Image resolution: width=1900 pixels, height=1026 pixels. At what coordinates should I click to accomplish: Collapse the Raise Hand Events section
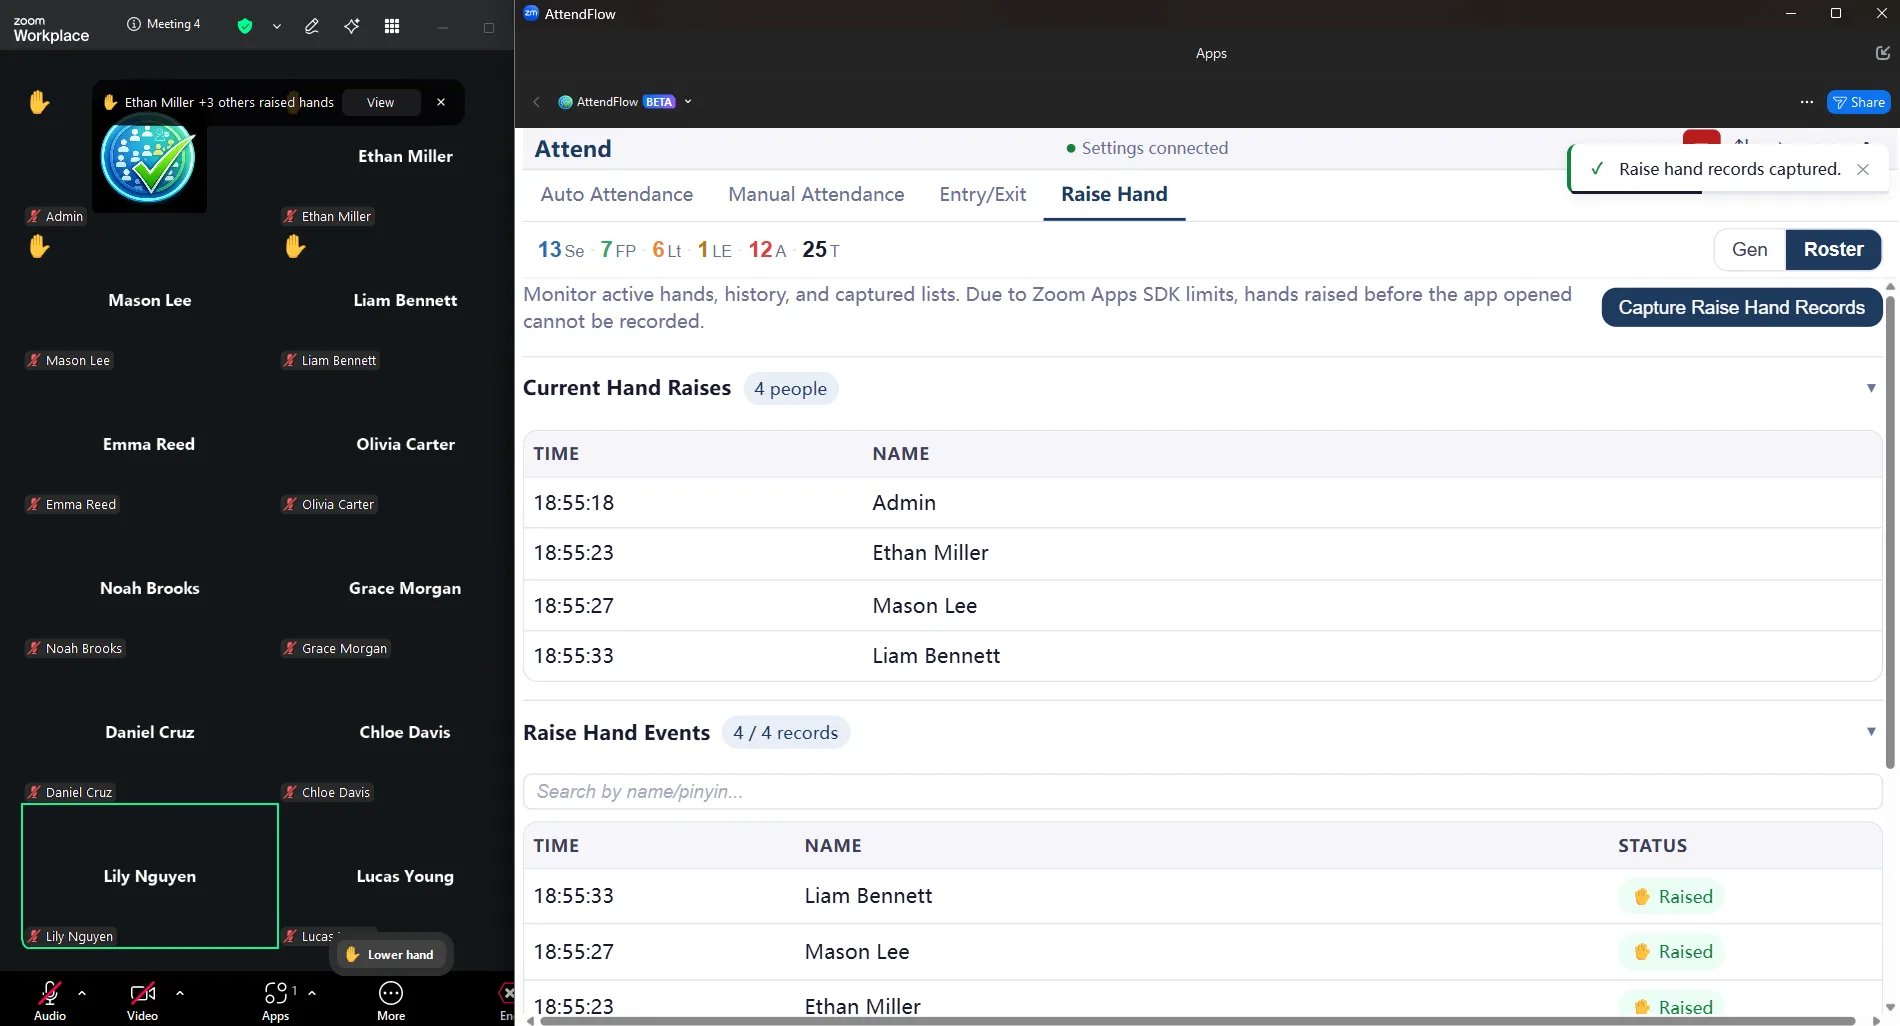(1871, 732)
